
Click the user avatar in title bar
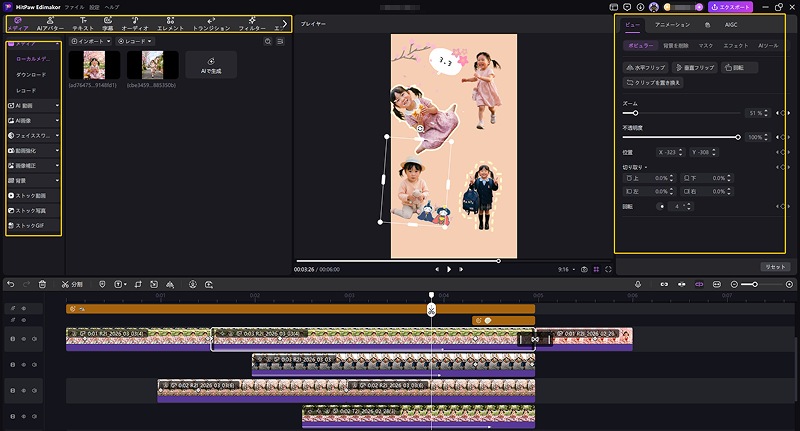[x=654, y=7]
